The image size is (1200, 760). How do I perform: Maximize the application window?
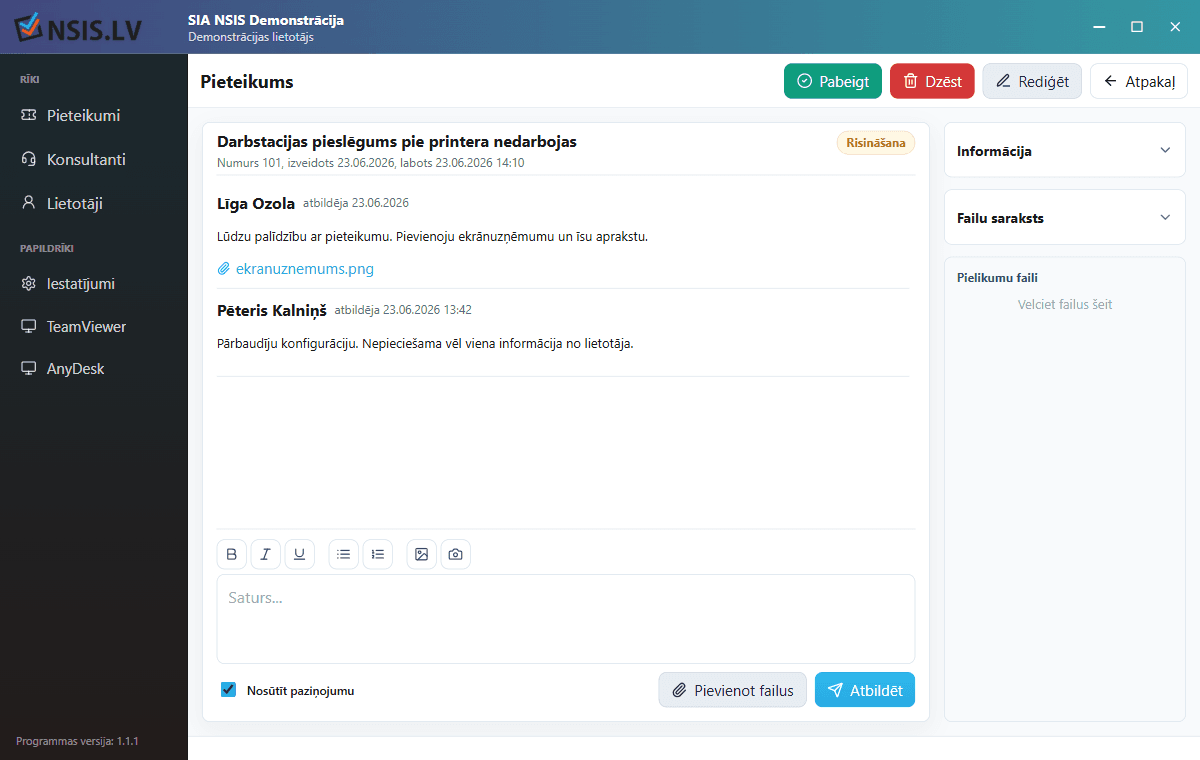(1137, 27)
